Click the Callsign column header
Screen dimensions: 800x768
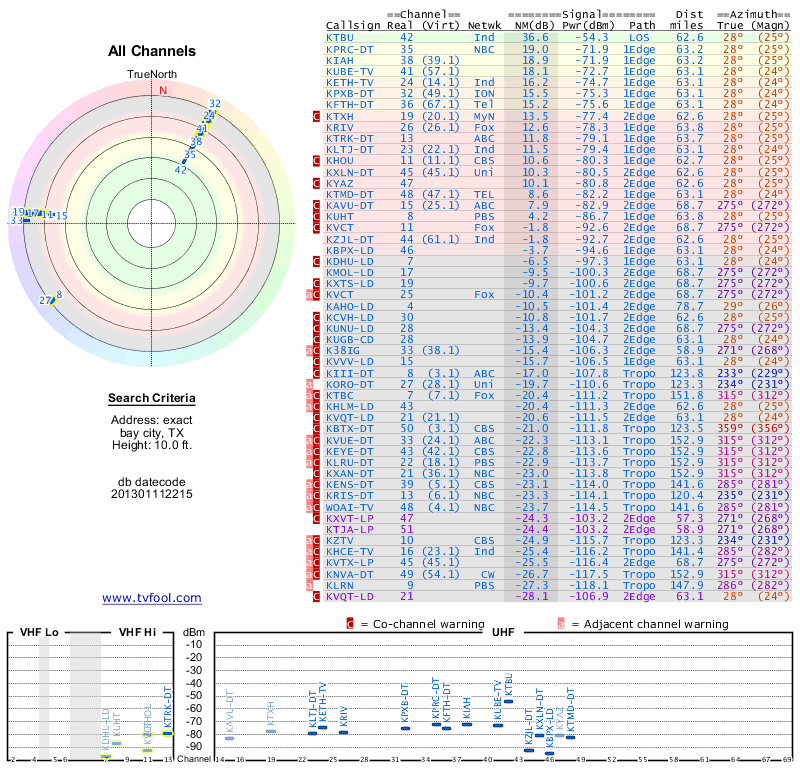[353, 26]
